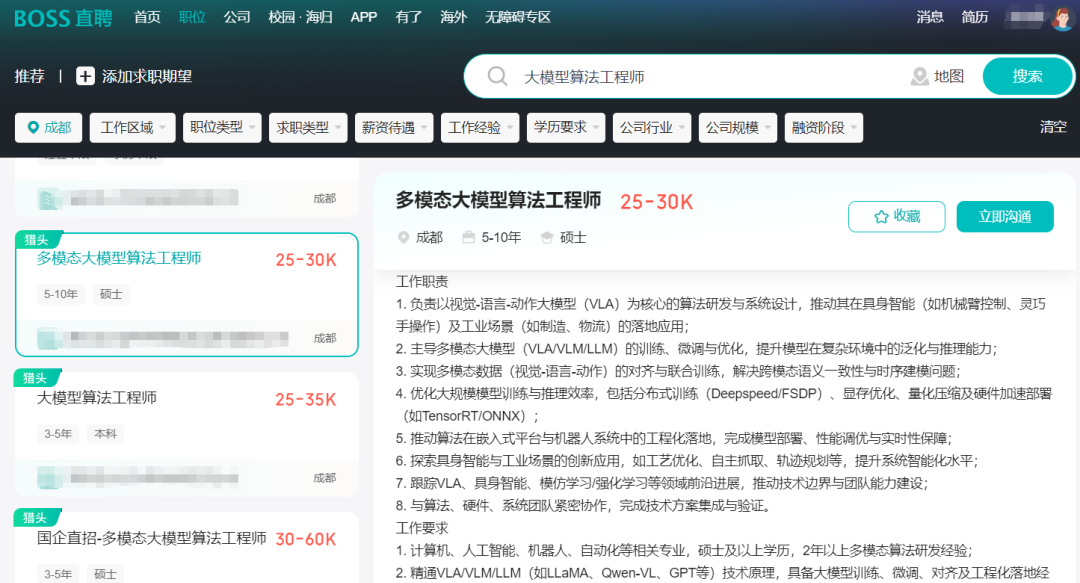The height and width of the screenshot is (583, 1080).
Task: Expand the 工作区域 dropdown
Action: click(x=132, y=128)
